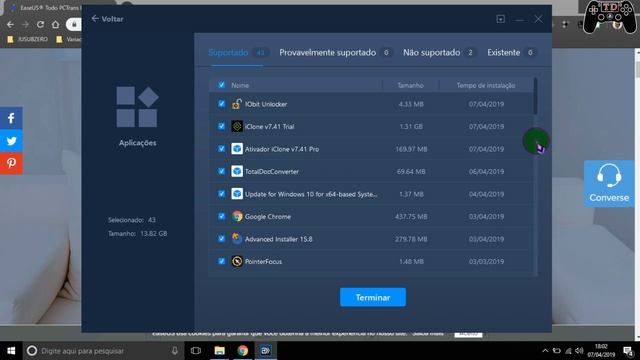
Task: Open the notification center icon
Action: 628,351
